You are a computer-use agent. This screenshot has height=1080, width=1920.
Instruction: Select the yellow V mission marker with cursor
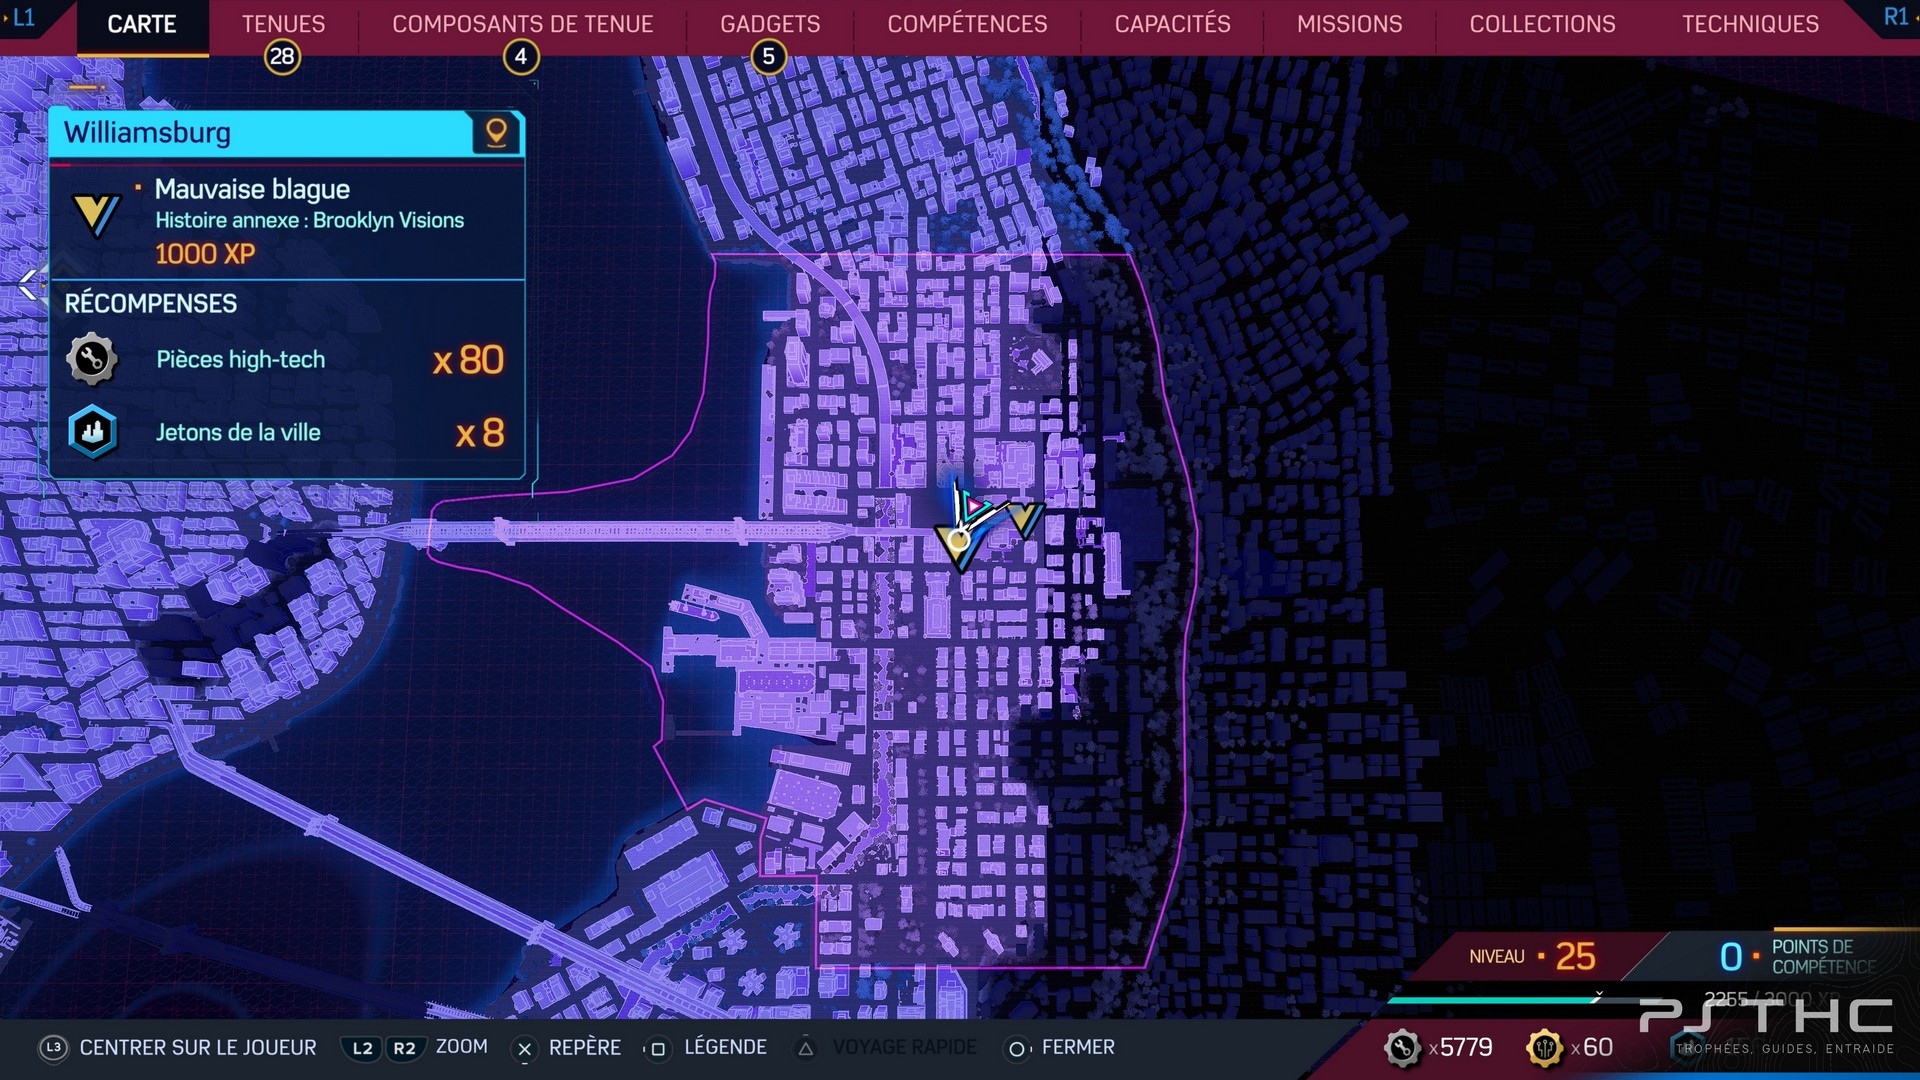tap(960, 545)
